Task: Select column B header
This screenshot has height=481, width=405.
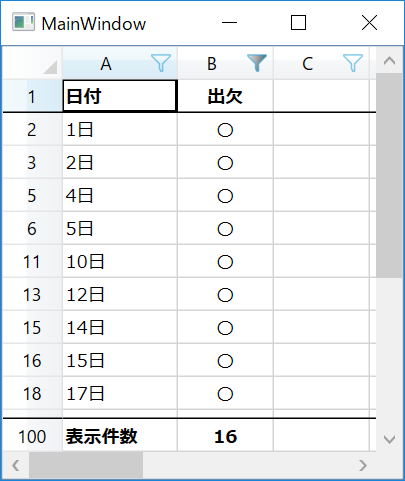Action: [x=225, y=63]
